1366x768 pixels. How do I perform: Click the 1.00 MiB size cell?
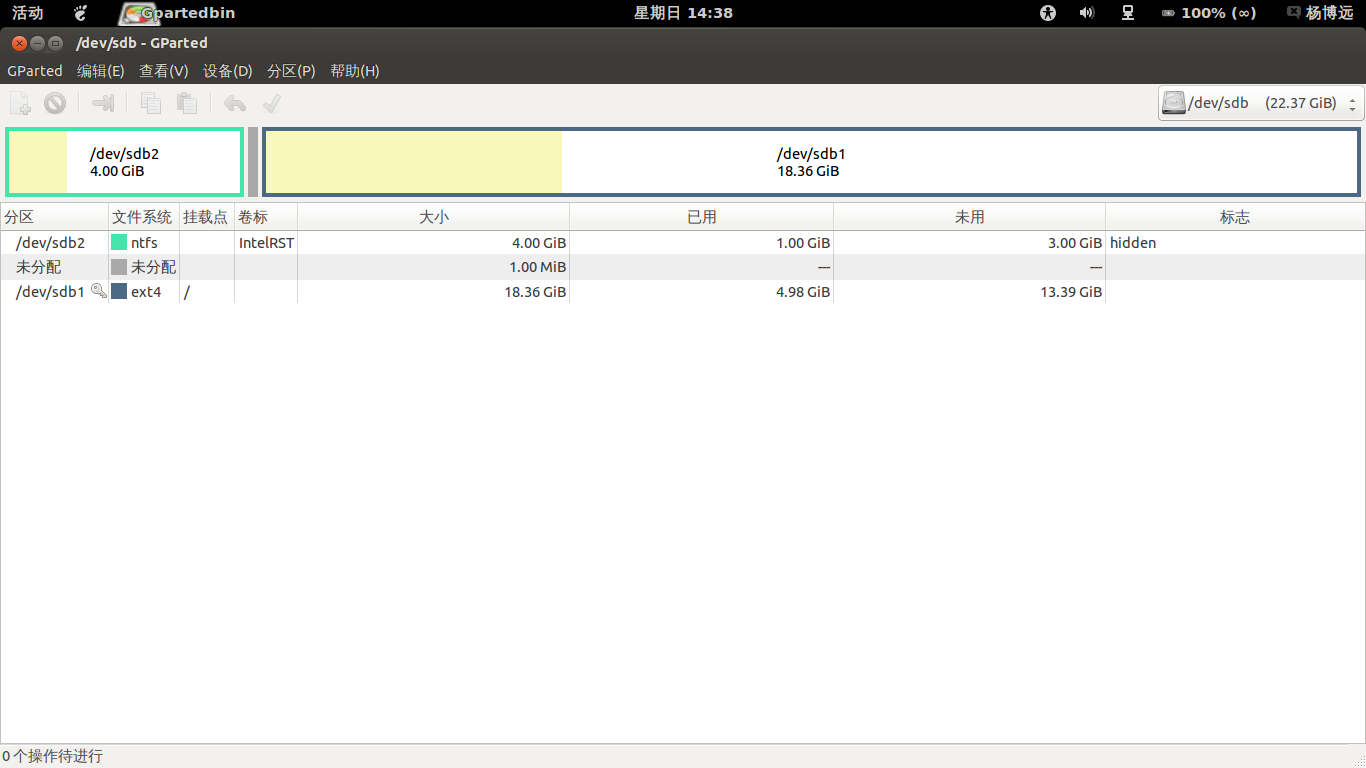538,267
